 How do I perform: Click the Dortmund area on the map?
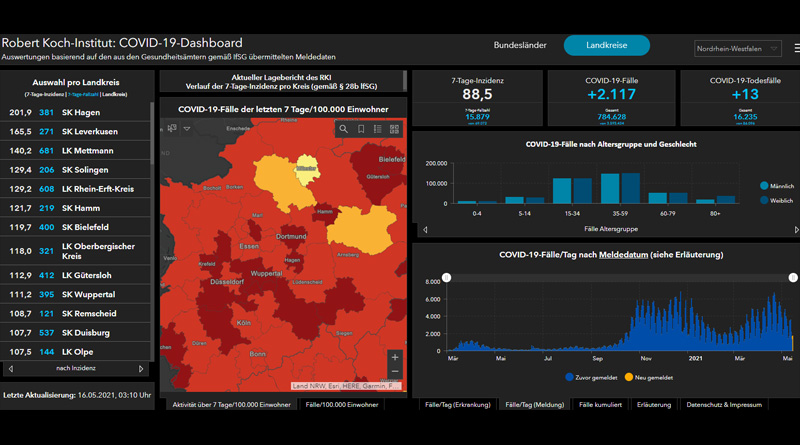(x=291, y=236)
